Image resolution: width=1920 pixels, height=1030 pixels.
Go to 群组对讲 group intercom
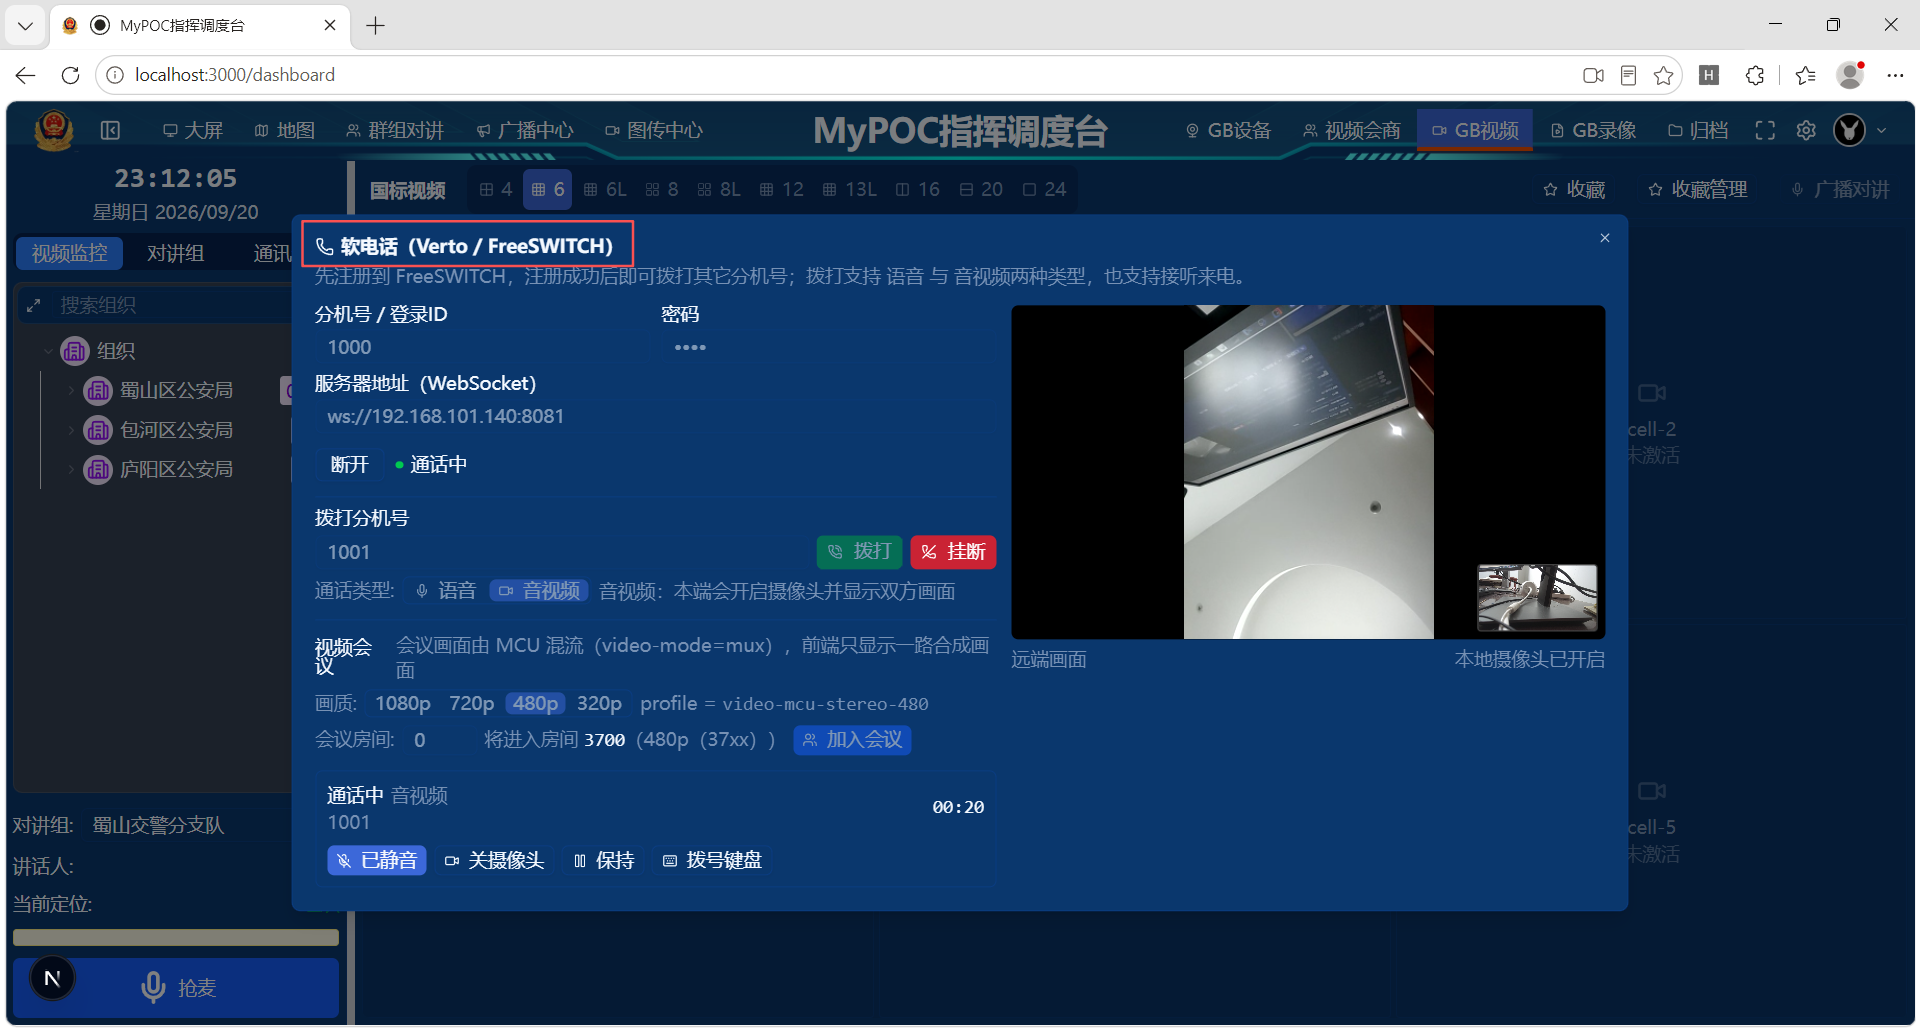(x=395, y=131)
